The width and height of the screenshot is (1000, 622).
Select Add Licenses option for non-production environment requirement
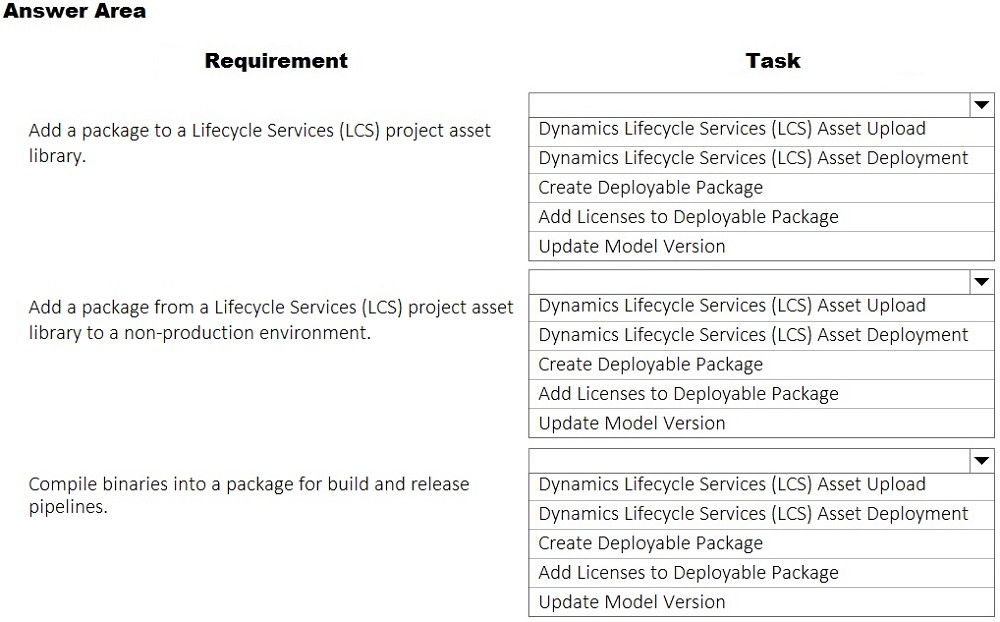click(688, 394)
